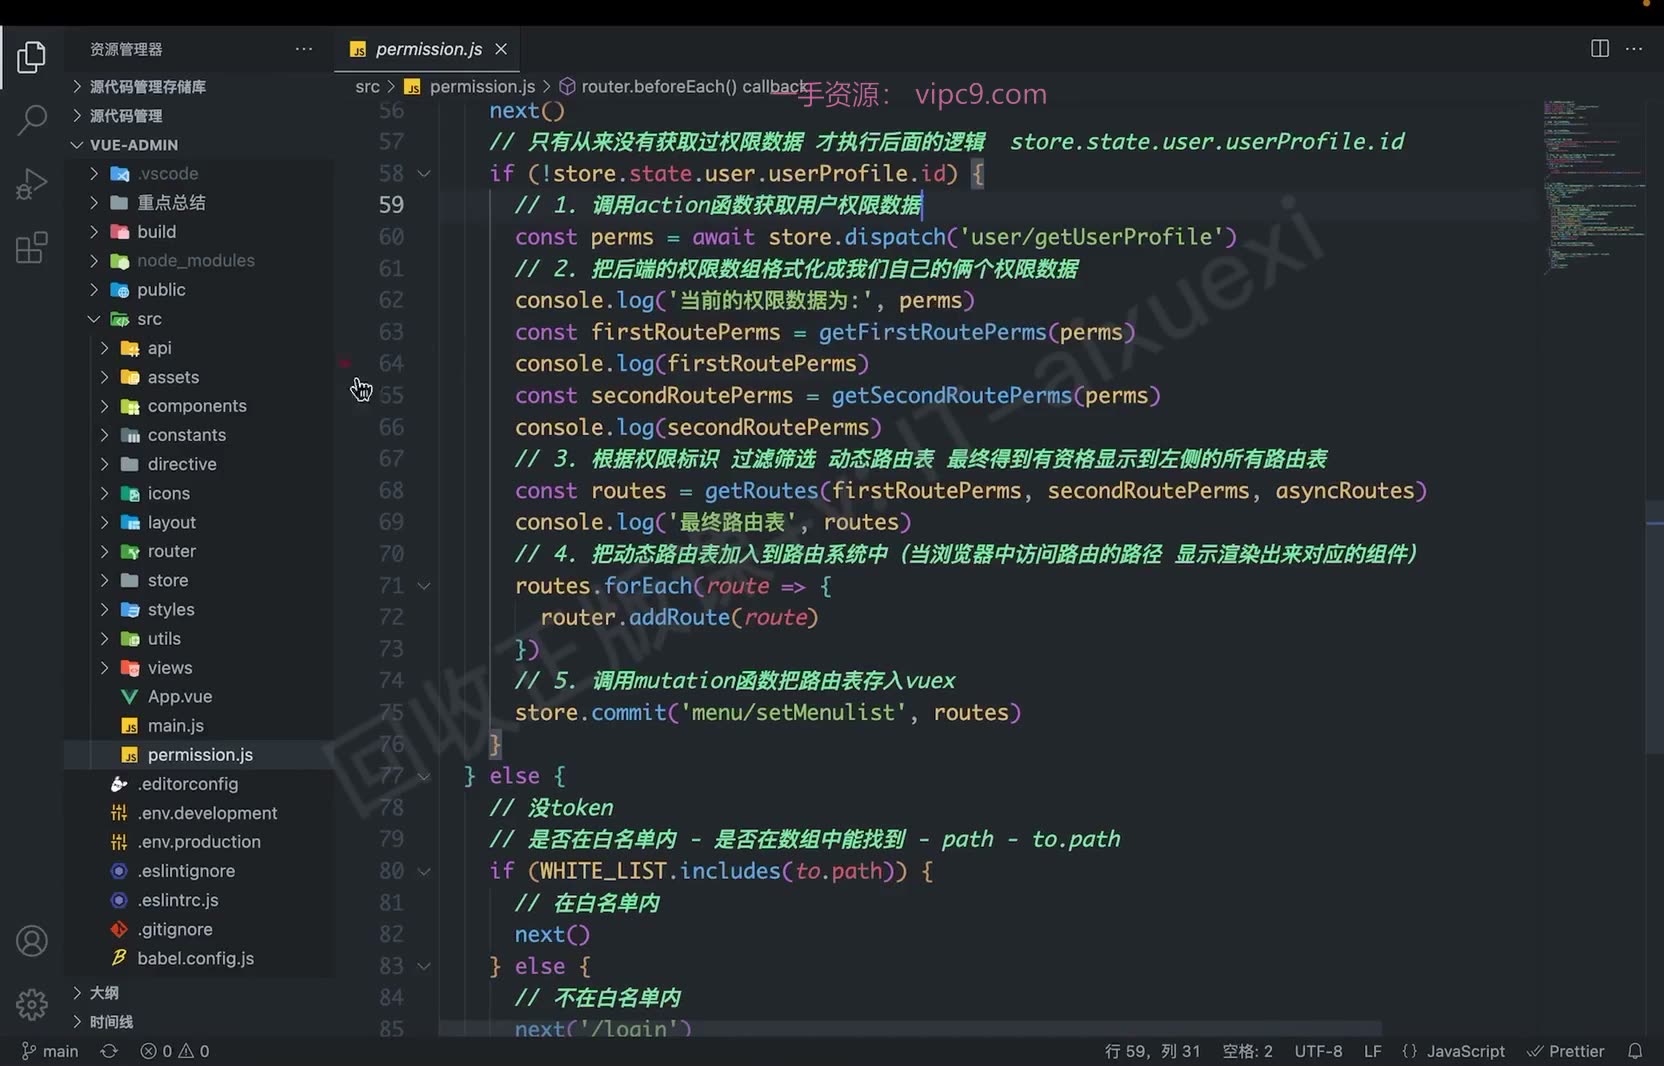This screenshot has width=1664, height=1066.
Task: Open the notifications bell icon
Action: pos(1635,1051)
